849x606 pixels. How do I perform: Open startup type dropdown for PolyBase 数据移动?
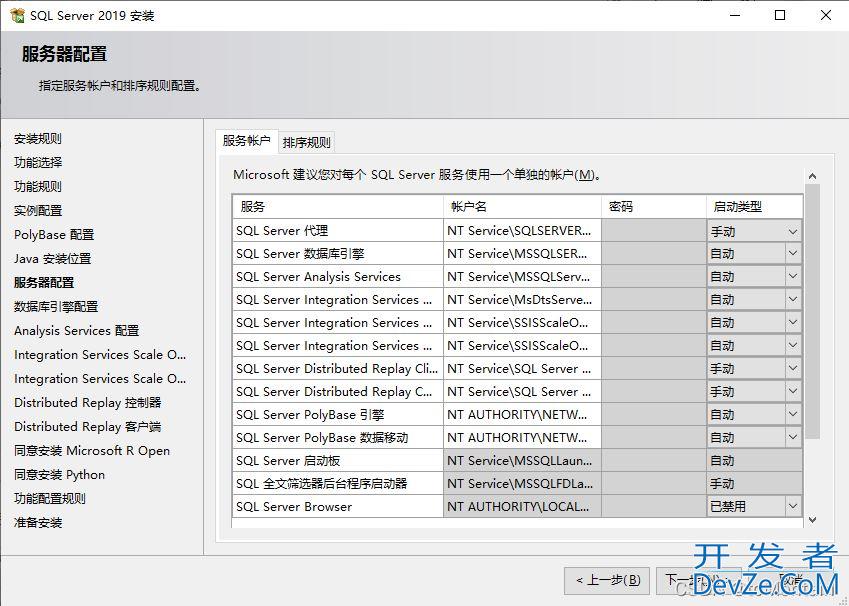[793, 438]
